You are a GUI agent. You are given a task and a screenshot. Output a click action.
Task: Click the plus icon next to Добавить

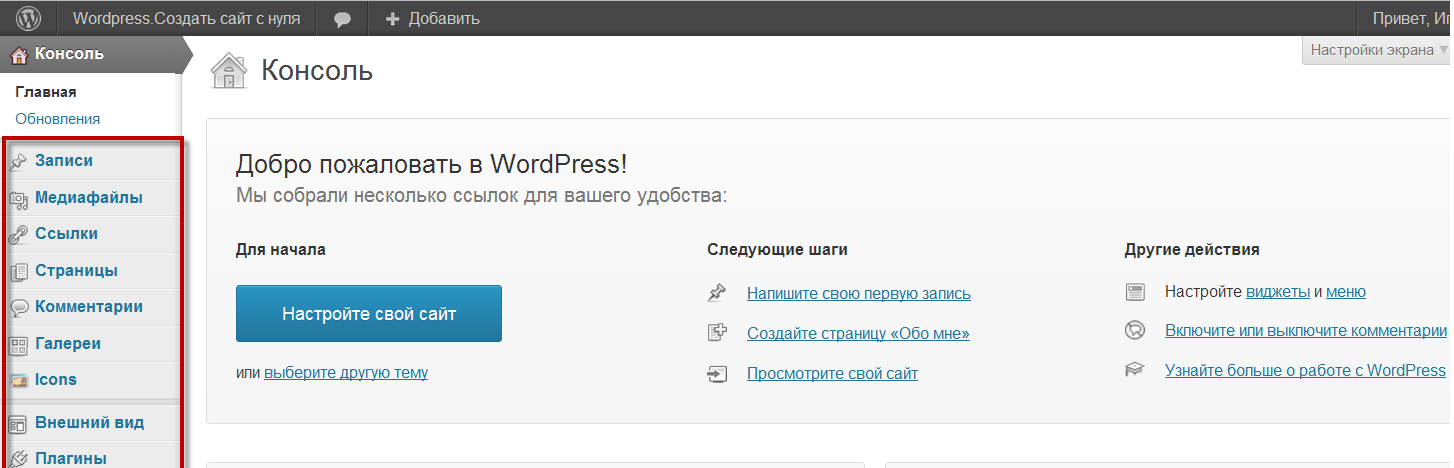(393, 18)
